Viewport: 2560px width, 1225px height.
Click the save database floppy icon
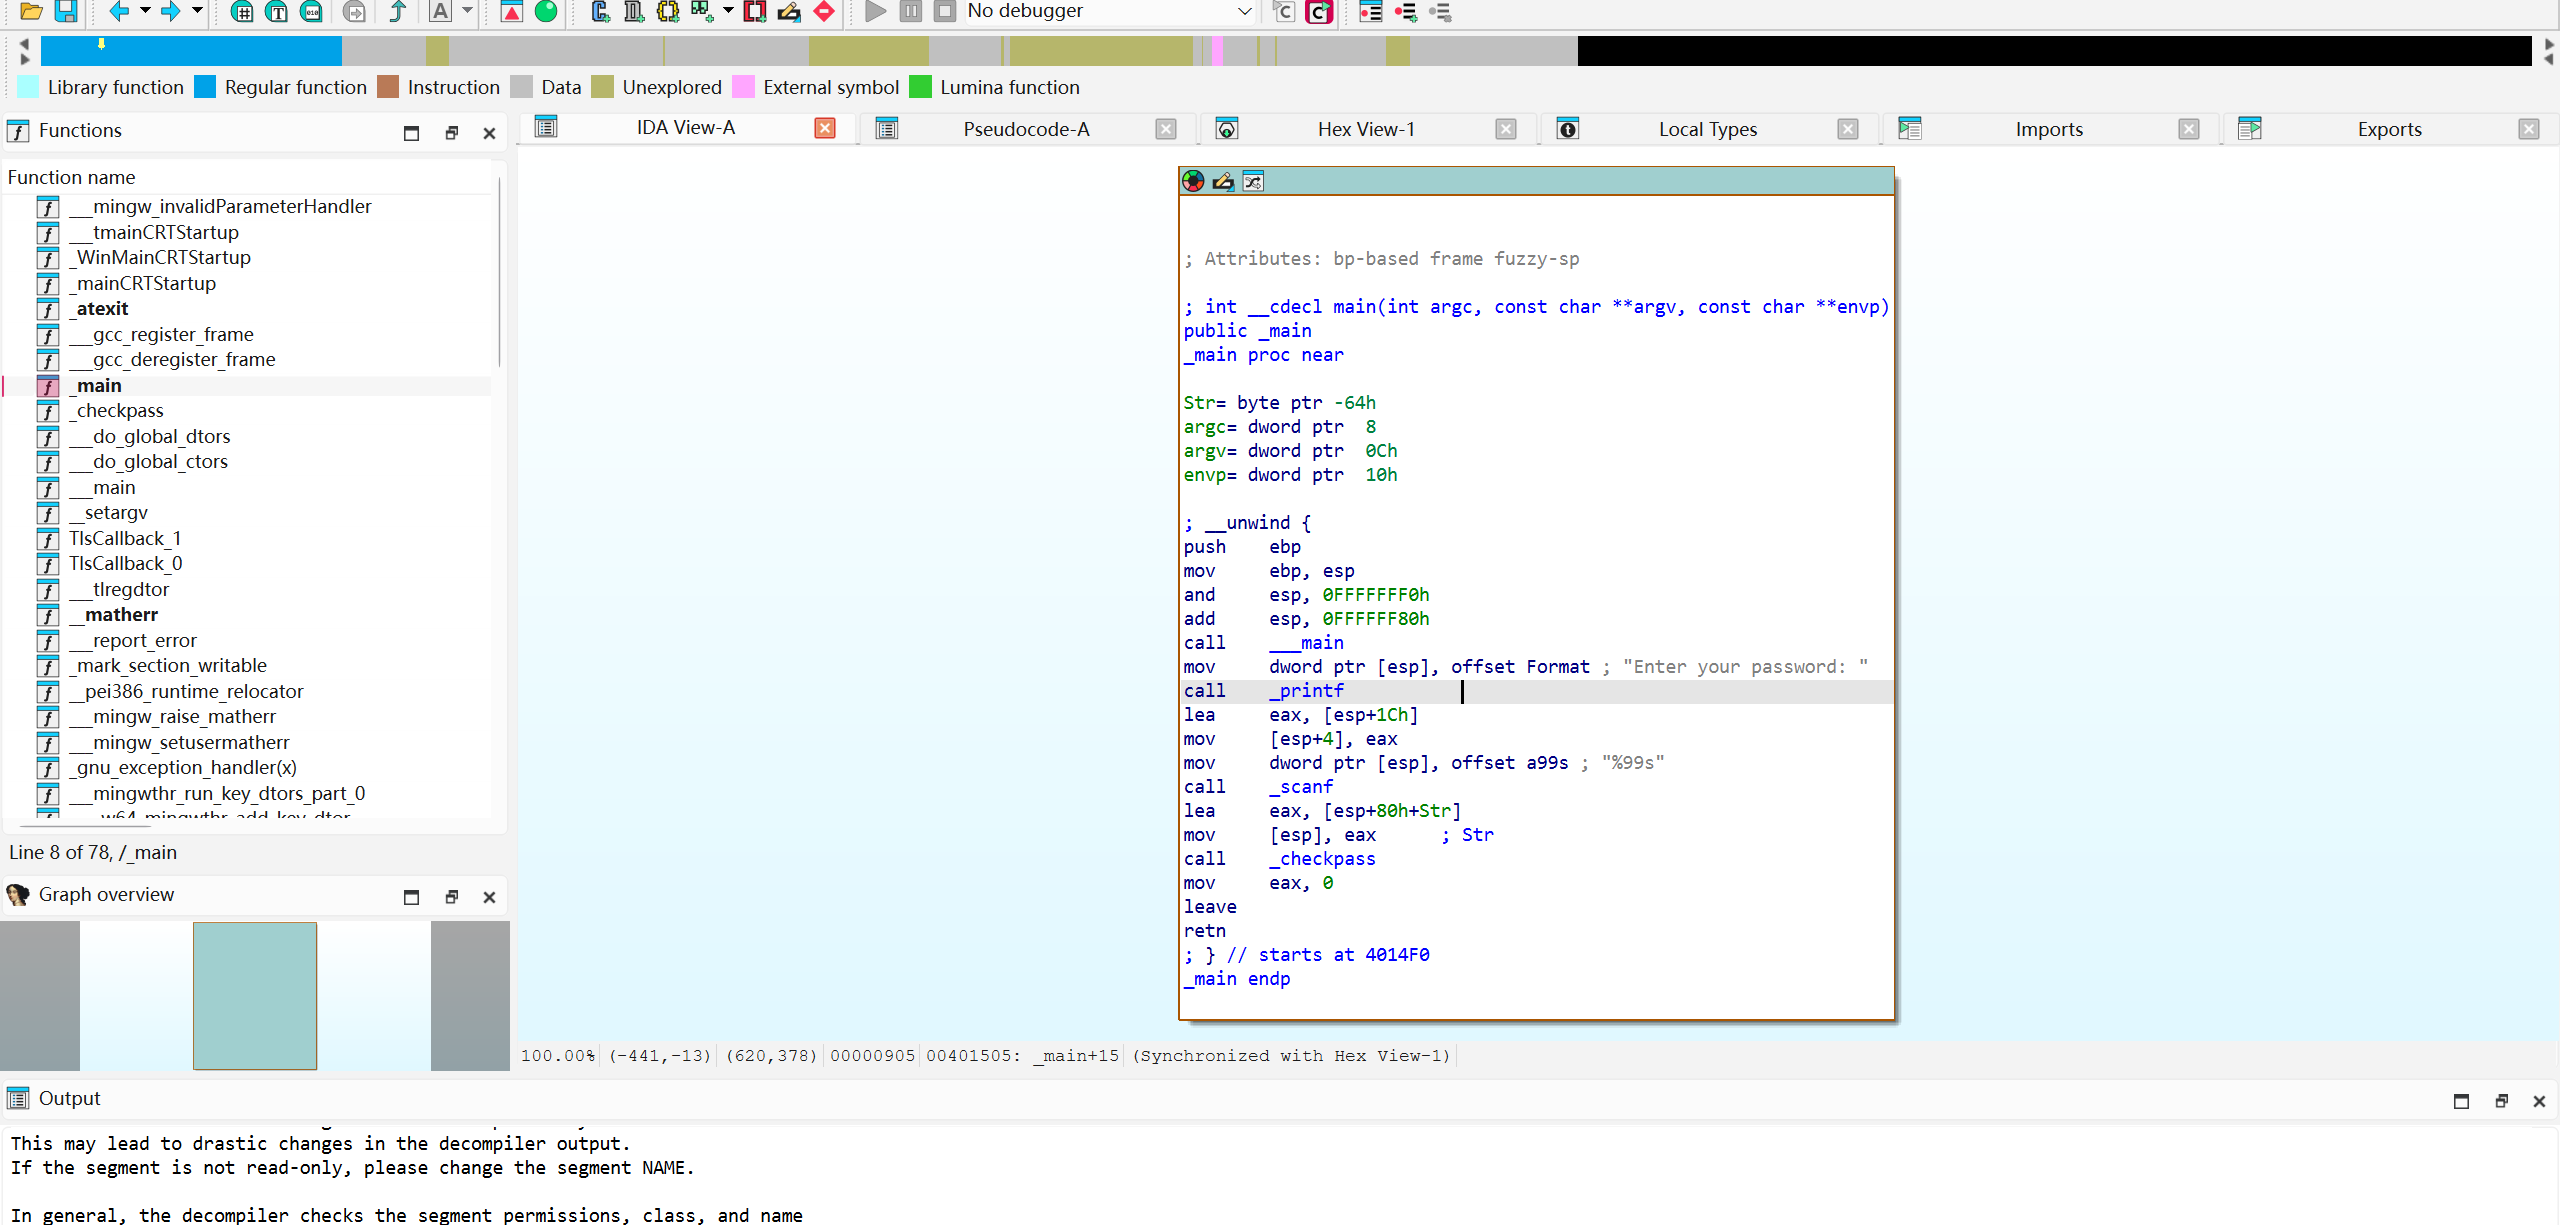click(66, 11)
